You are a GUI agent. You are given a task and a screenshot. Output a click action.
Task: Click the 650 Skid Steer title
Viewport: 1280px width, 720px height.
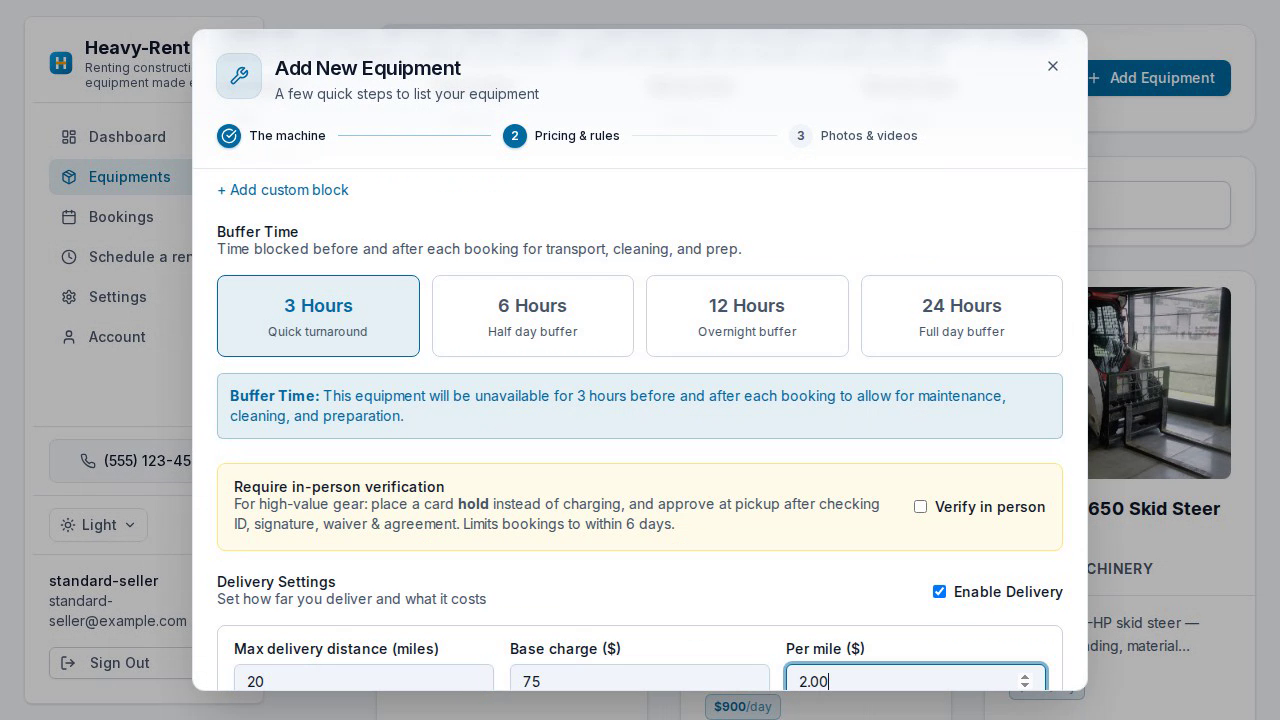tap(1154, 509)
